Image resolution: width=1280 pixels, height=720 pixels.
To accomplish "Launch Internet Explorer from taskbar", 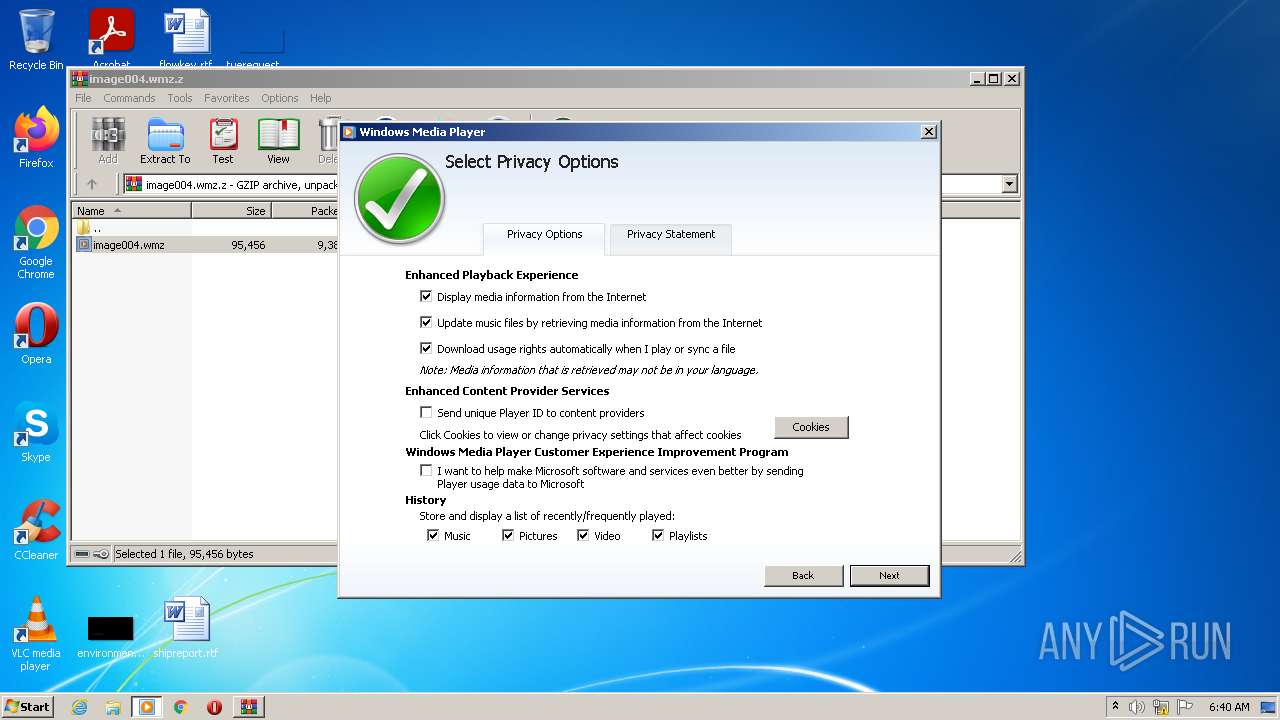I will pos(80,707).
